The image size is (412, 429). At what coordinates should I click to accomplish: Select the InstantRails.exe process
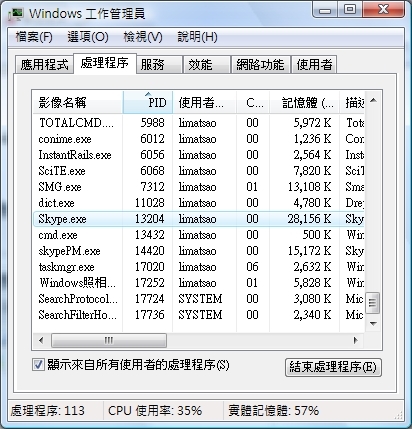[199, 155]
